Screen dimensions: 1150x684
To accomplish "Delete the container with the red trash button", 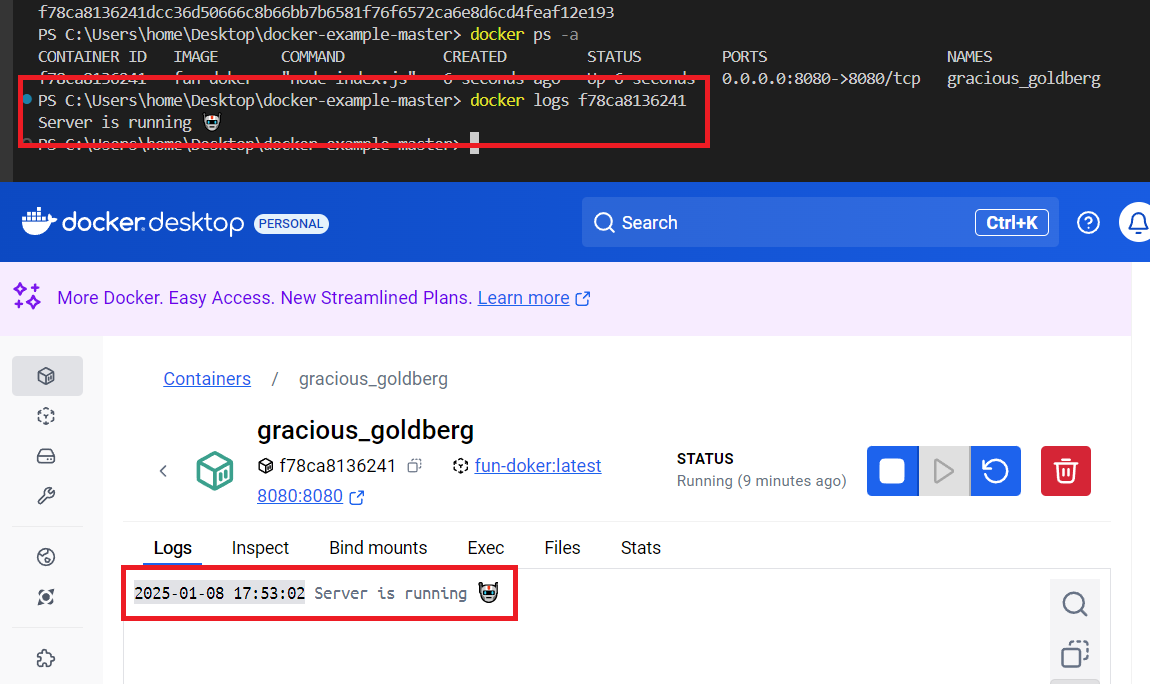I will tap(1066, 471).
